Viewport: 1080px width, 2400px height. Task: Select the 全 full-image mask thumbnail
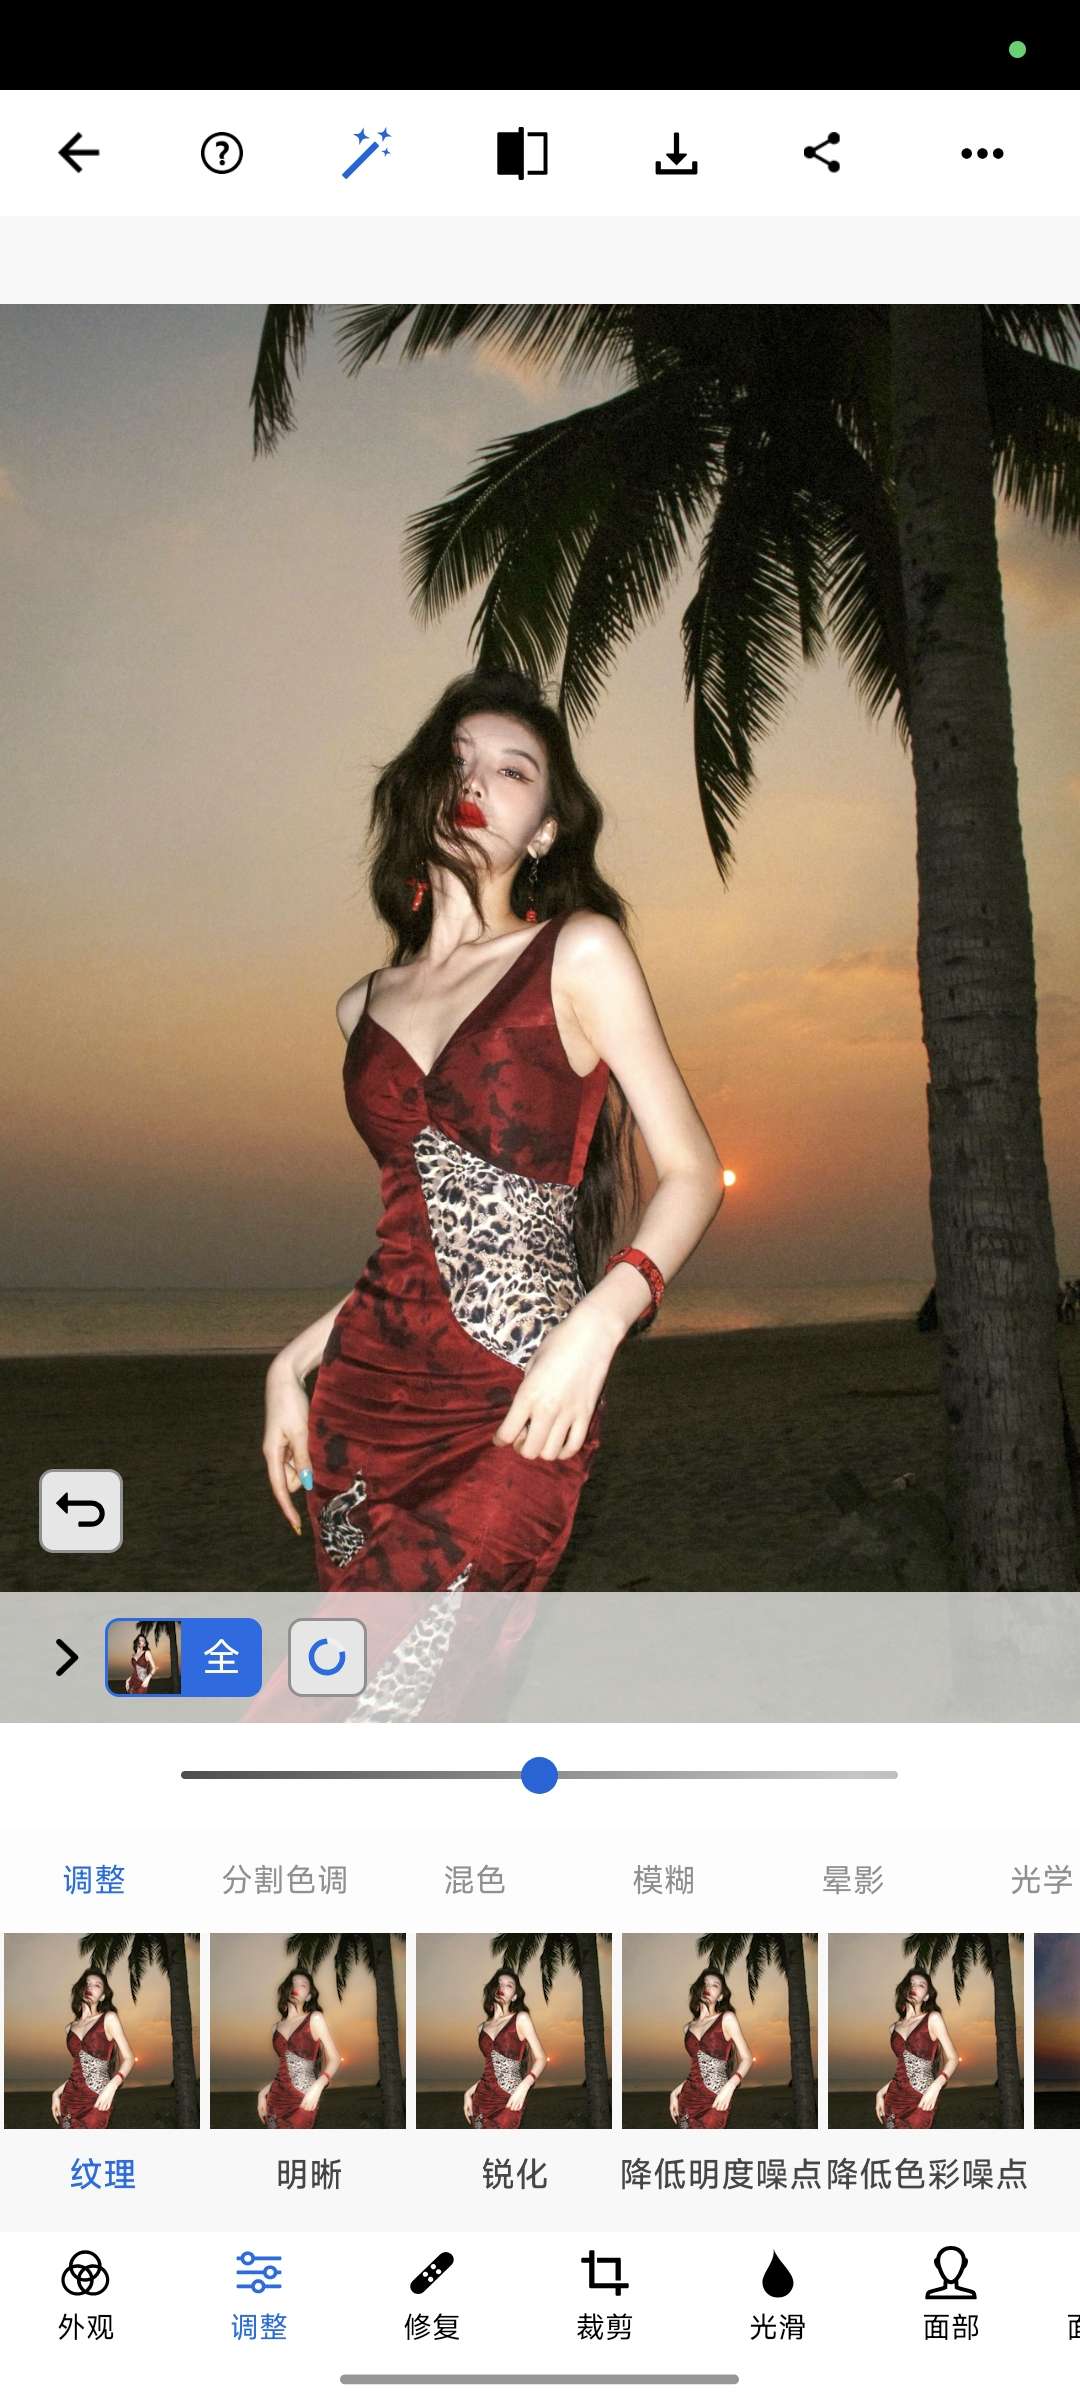pyautogui.click(x=183, y=1657)
